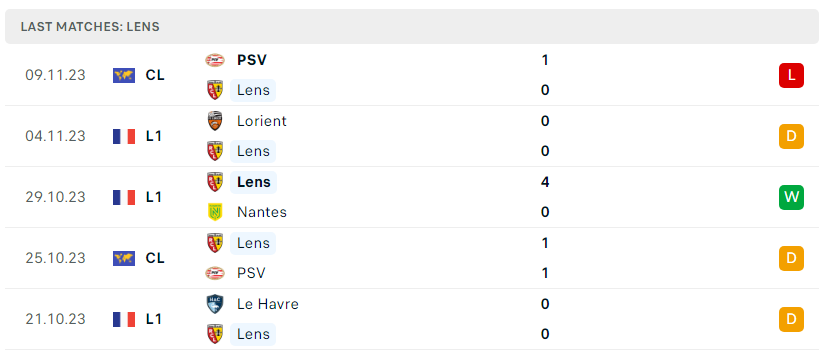Click the green W result badge
The width and height of the screenshot is (822, 362).
[791, 198]
